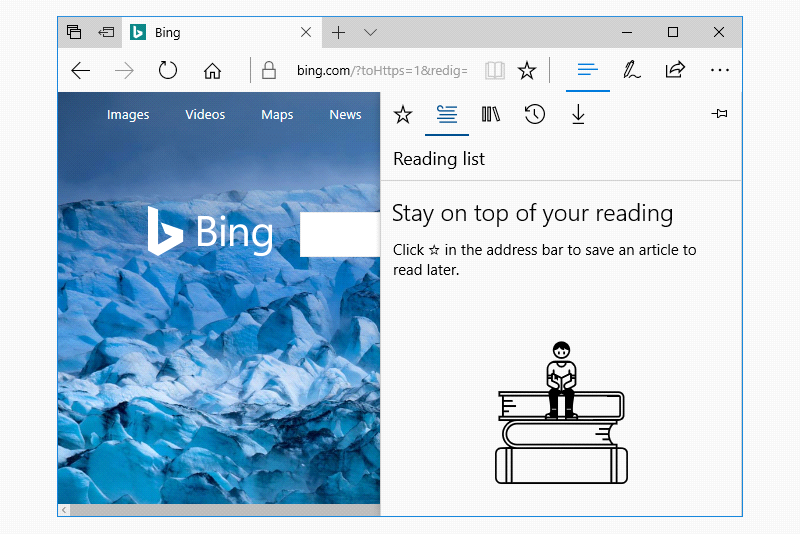This screenshot has height=534, width=800.
Task: Open a new tab with plus icon
Action: point(338,33)
